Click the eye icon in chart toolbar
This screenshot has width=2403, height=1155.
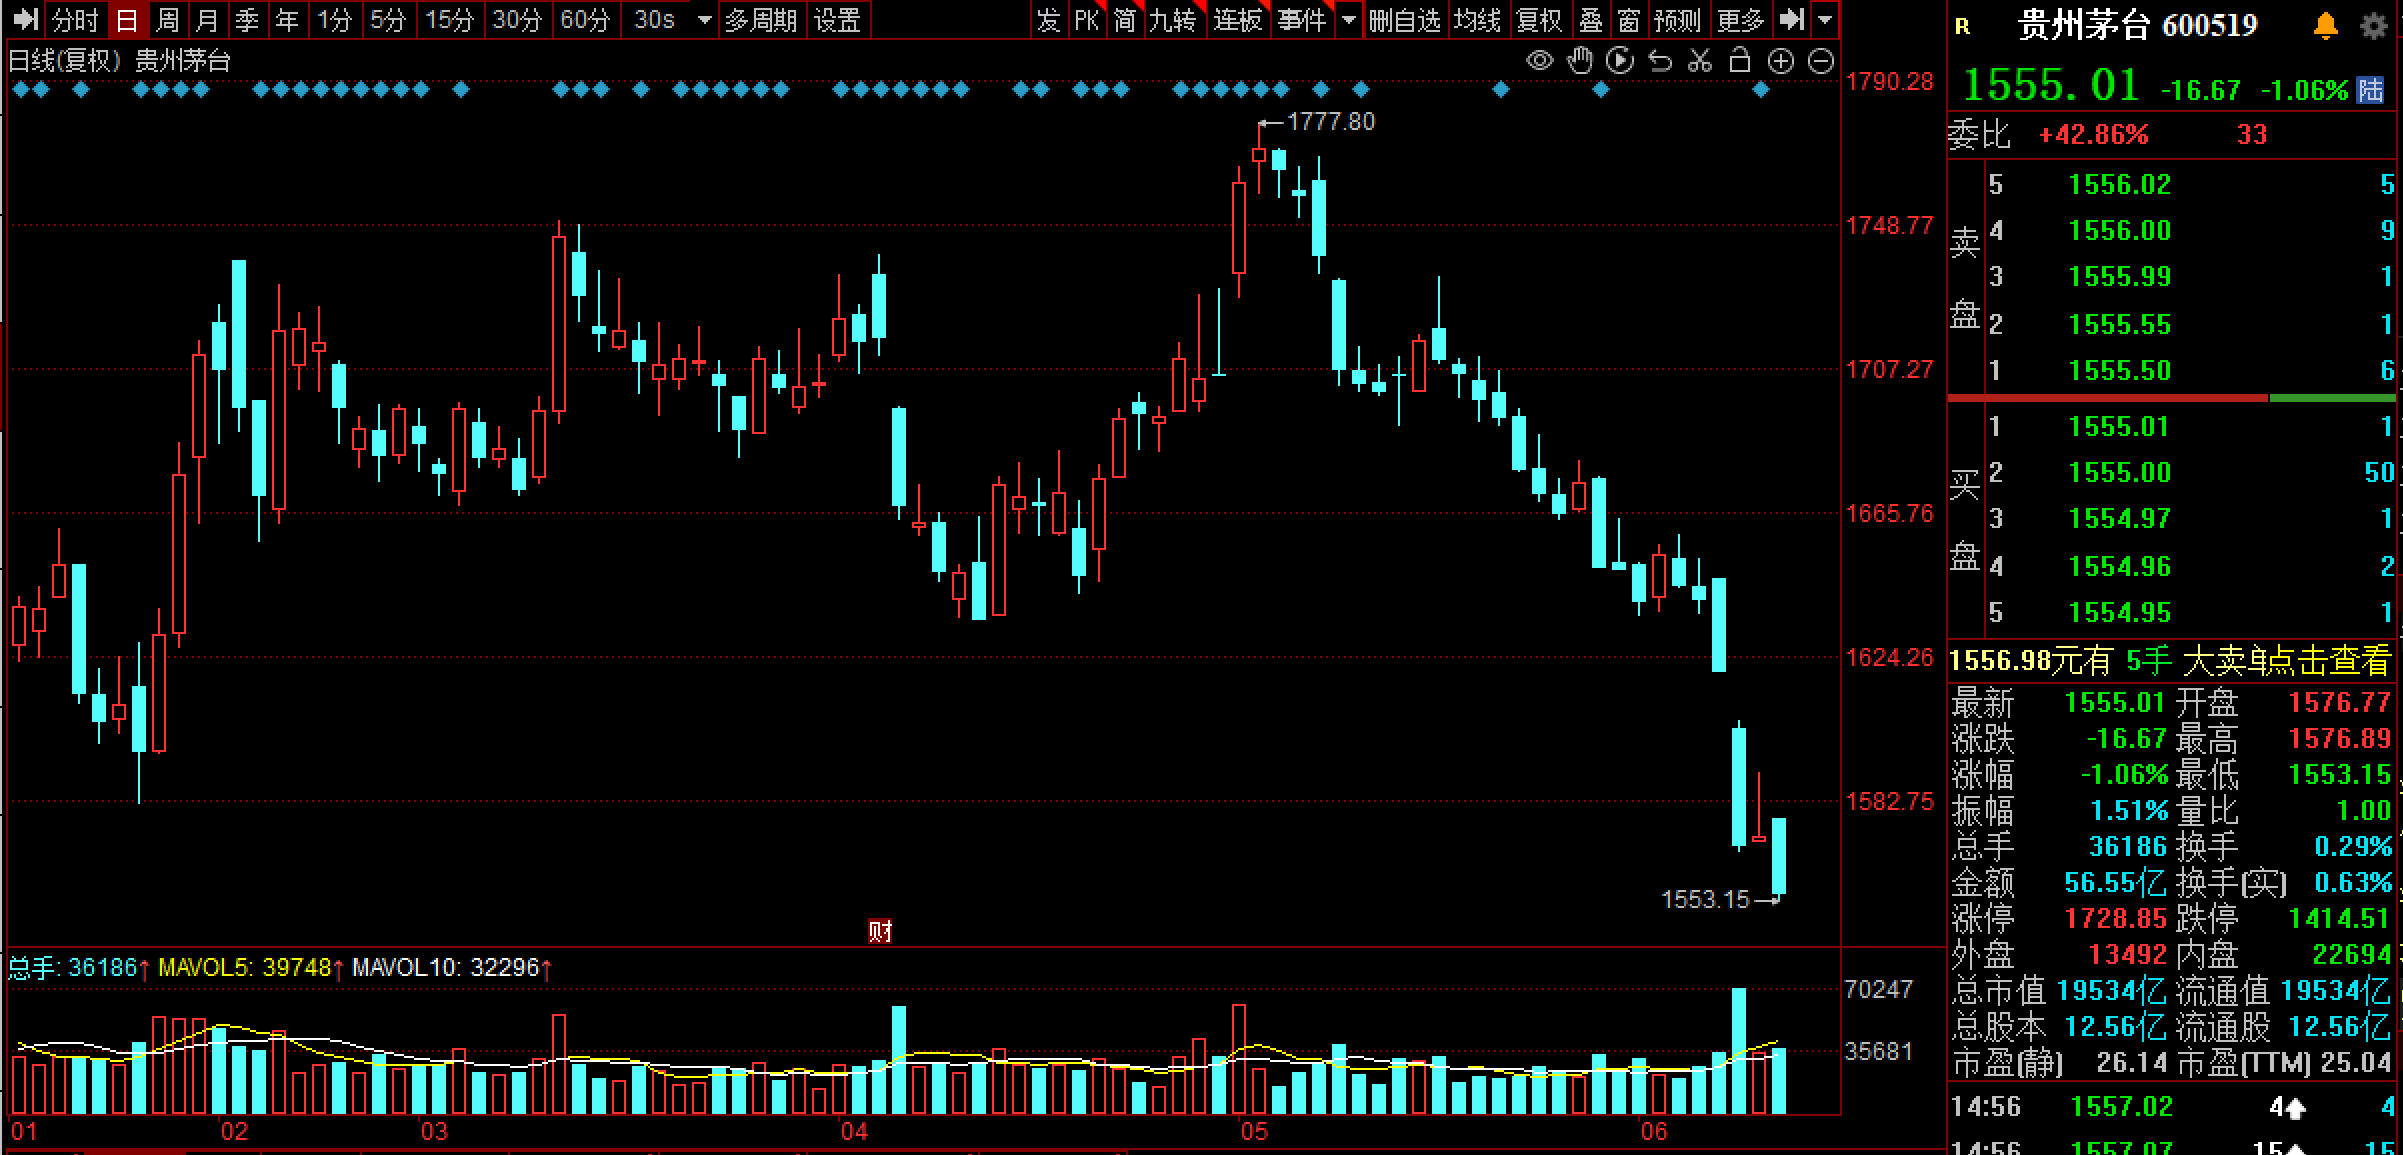pos(1539,61)
